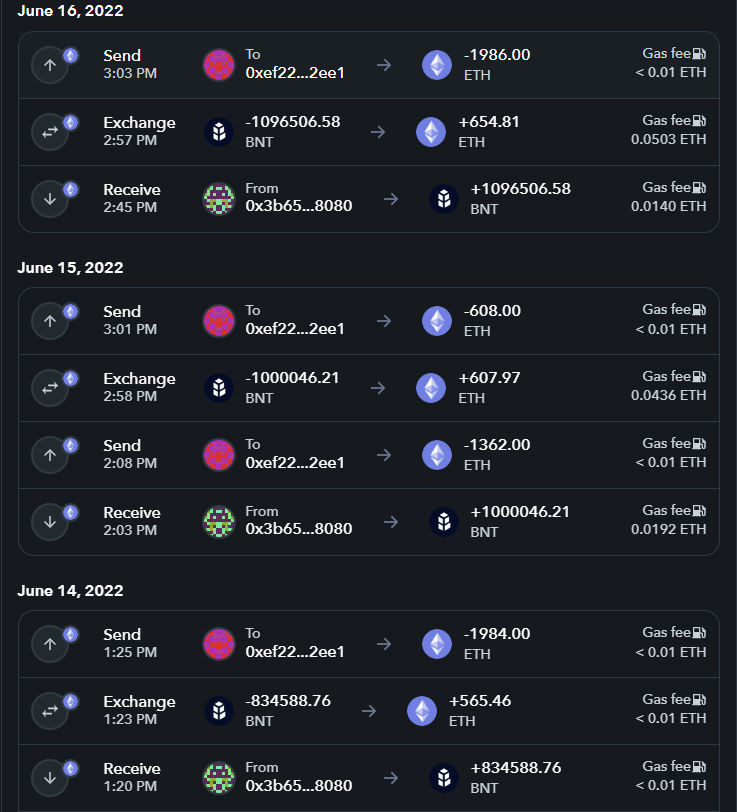Screen dimensions: 737x812
Task: Click the BNT token icon beside +834588.76
Action: [x=444, y=778]
